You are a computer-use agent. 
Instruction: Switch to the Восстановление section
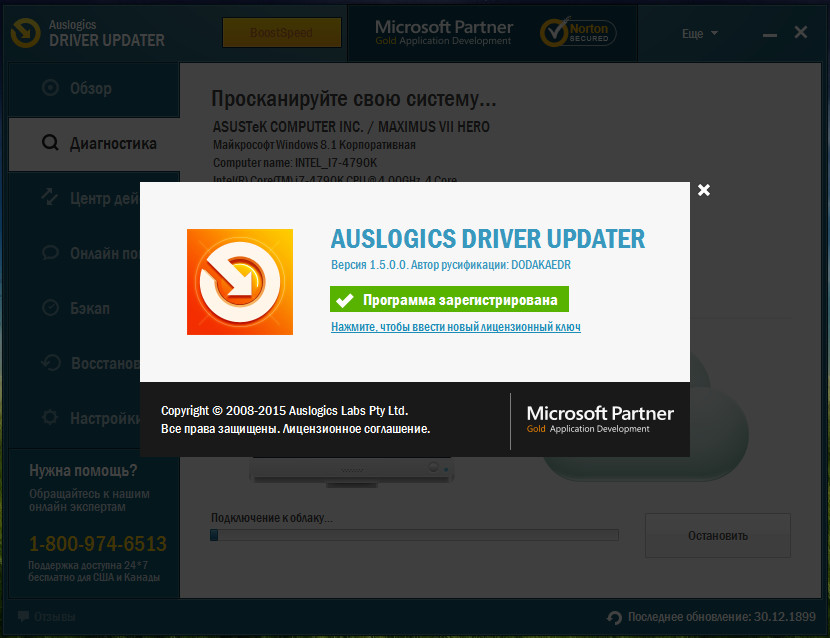tap(74, 364)
